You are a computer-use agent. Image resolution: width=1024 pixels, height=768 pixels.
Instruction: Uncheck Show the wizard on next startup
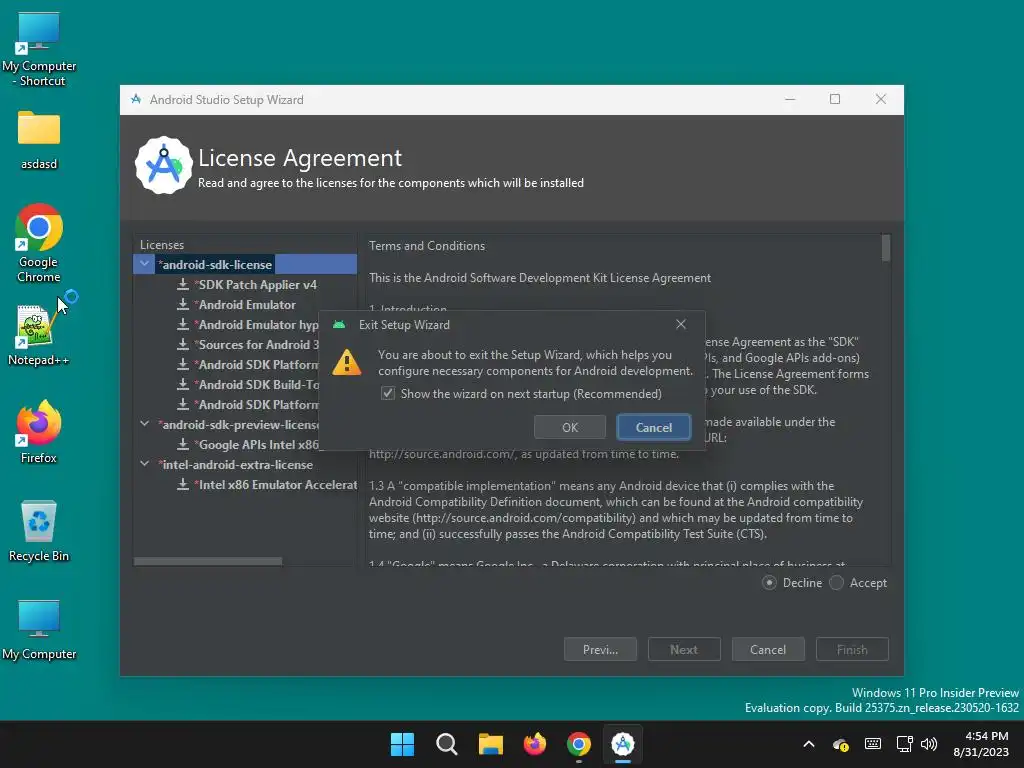(388, 393)
